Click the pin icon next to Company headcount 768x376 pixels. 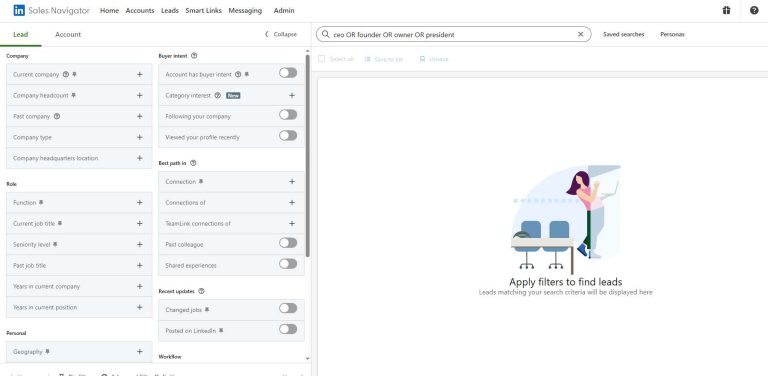tap(73, 95)
